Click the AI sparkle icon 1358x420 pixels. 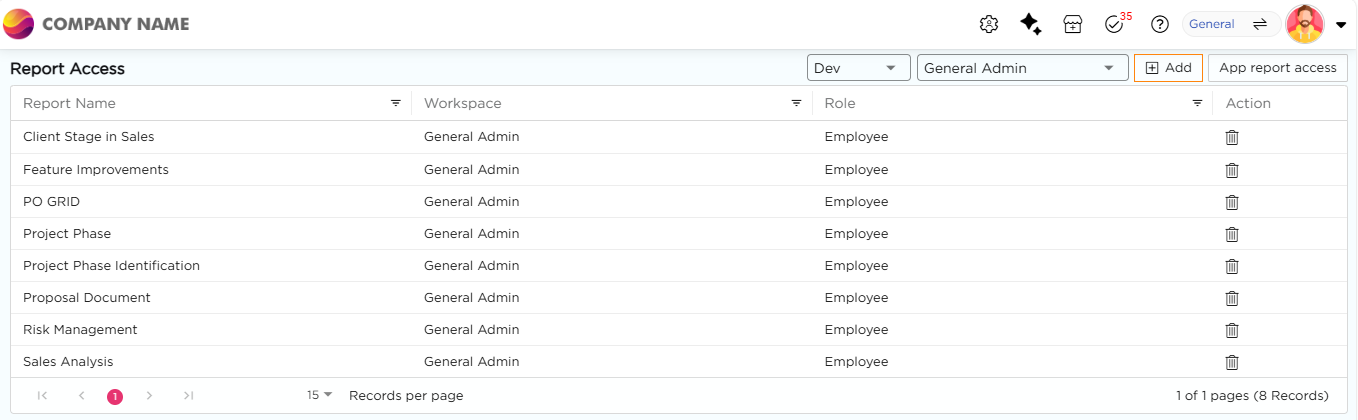[1031, 24]
